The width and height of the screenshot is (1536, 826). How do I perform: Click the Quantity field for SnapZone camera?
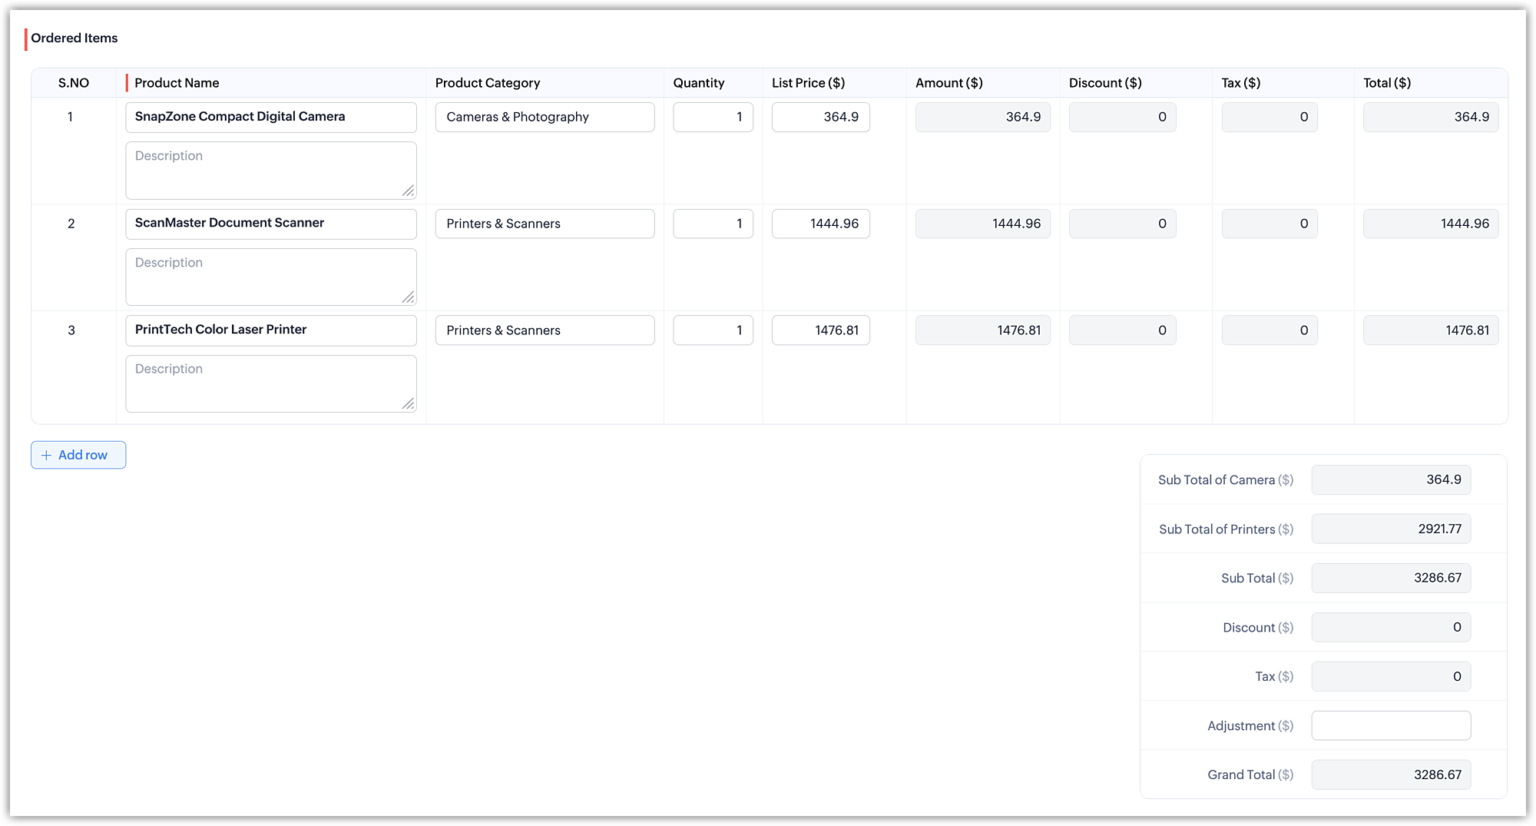712,117
